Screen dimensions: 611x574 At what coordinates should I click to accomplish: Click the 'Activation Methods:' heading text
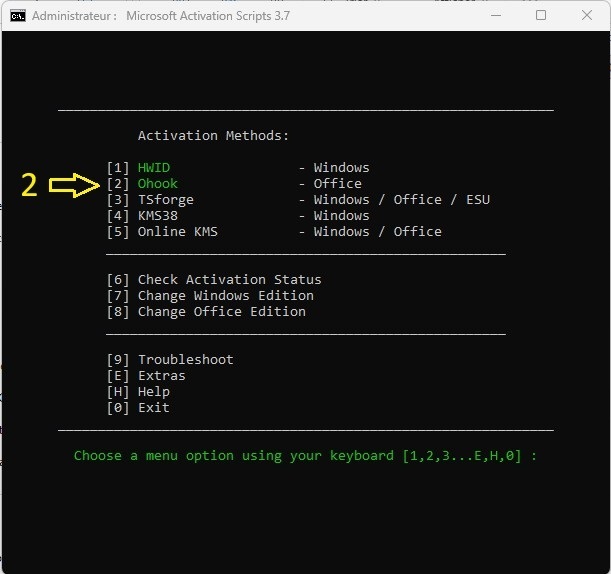(213, 136)
